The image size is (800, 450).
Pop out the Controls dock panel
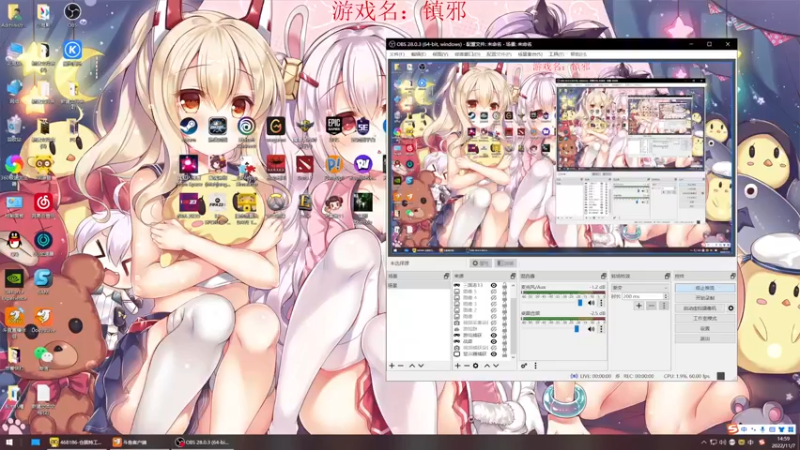pyautogui.click(x=733, y=276)
